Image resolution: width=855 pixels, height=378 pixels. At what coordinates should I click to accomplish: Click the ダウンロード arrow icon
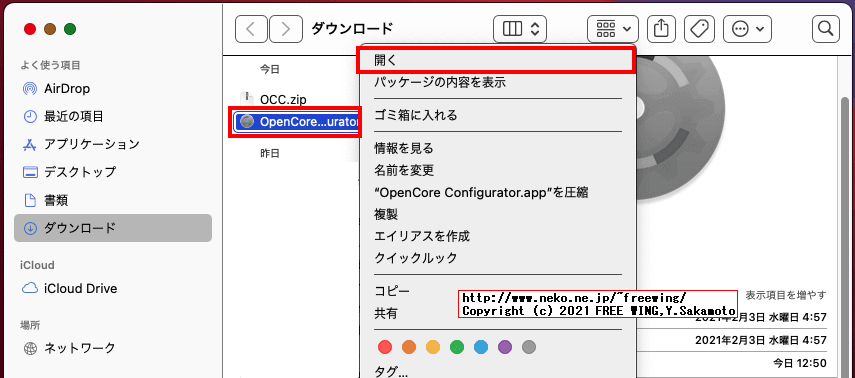pyautogui.click(x=30, y=228)
